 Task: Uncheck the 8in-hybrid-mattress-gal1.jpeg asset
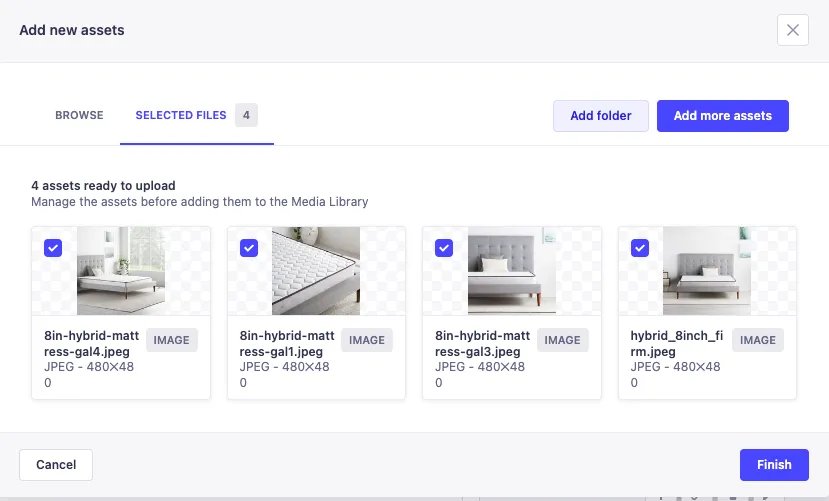pyautogui.click(x=249, y=248)
